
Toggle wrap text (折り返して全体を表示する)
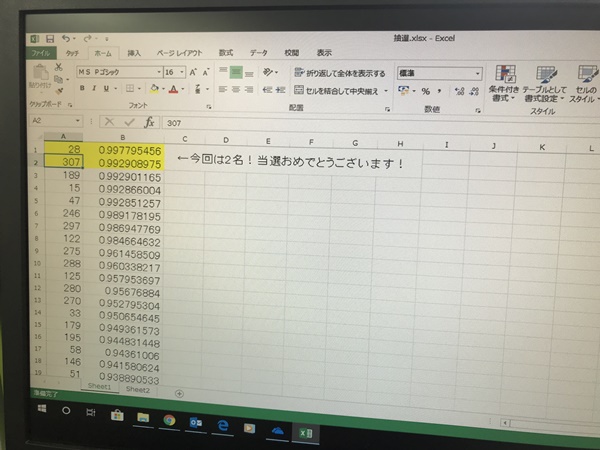tap(340, 73)
